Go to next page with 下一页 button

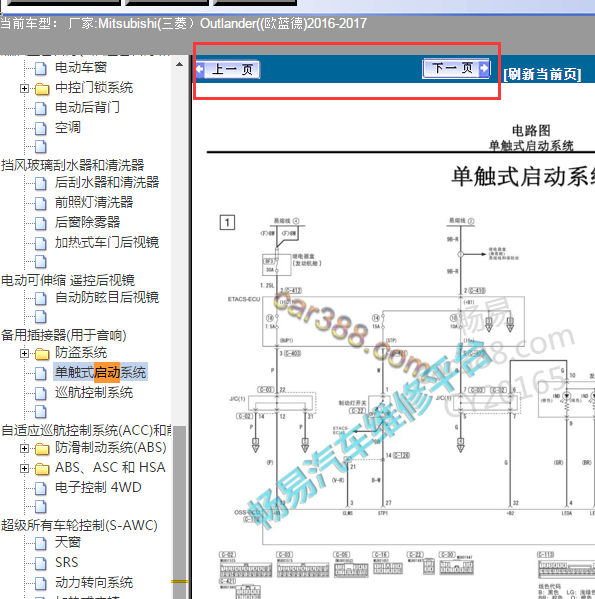point(456,68)
